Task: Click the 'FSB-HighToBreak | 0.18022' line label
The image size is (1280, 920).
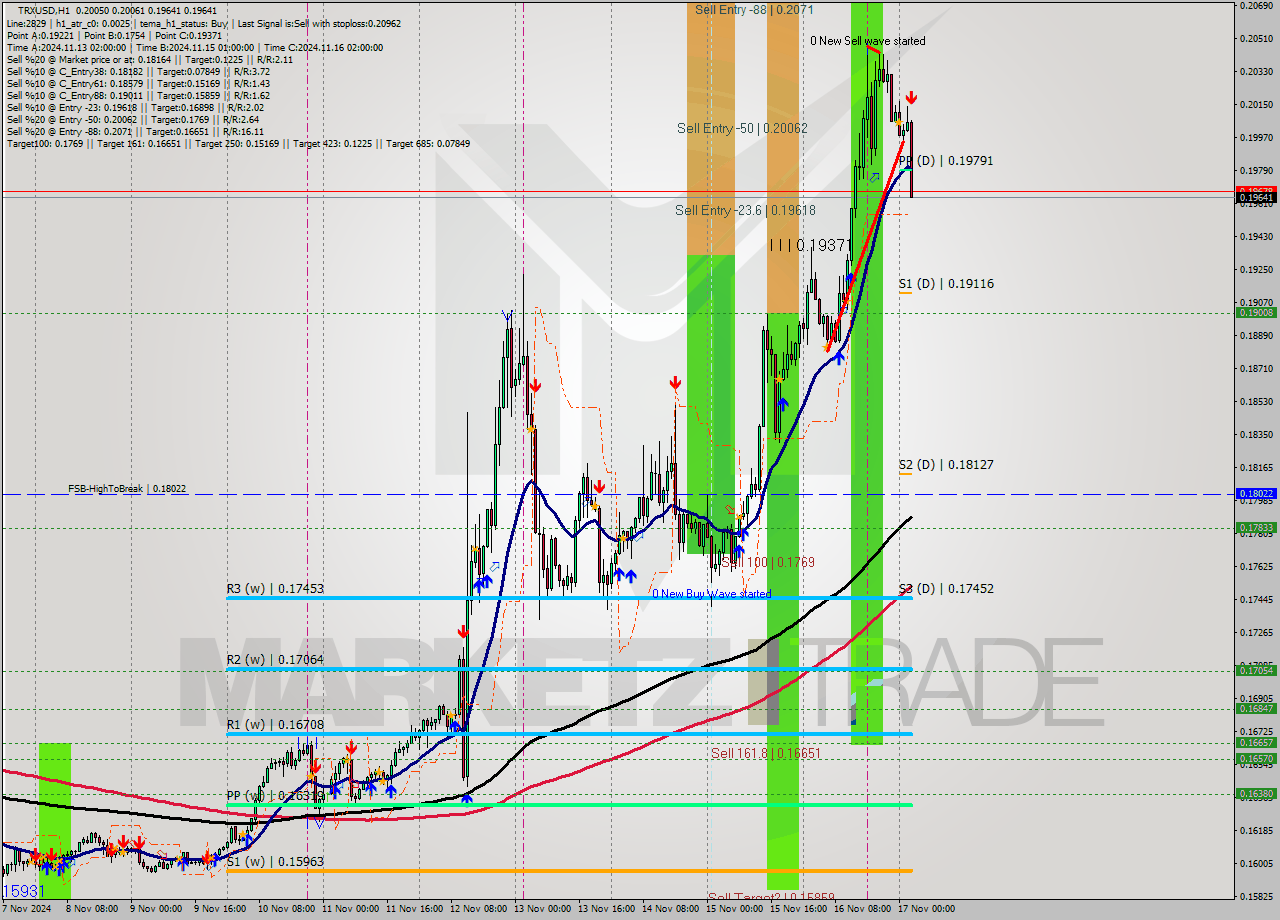Action: pyautogui.click(x=127, y=489)
